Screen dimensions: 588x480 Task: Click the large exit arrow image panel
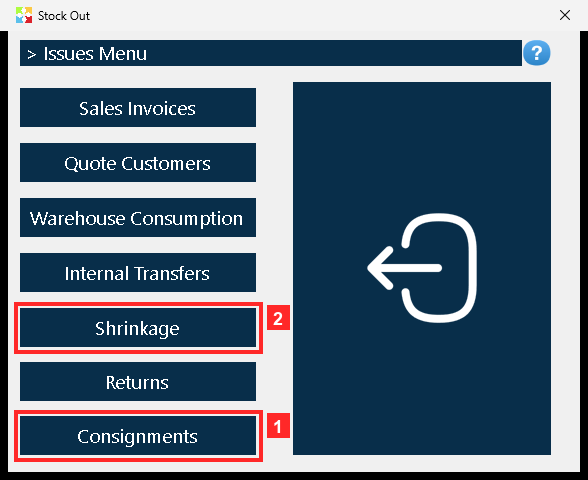[422, 268]
